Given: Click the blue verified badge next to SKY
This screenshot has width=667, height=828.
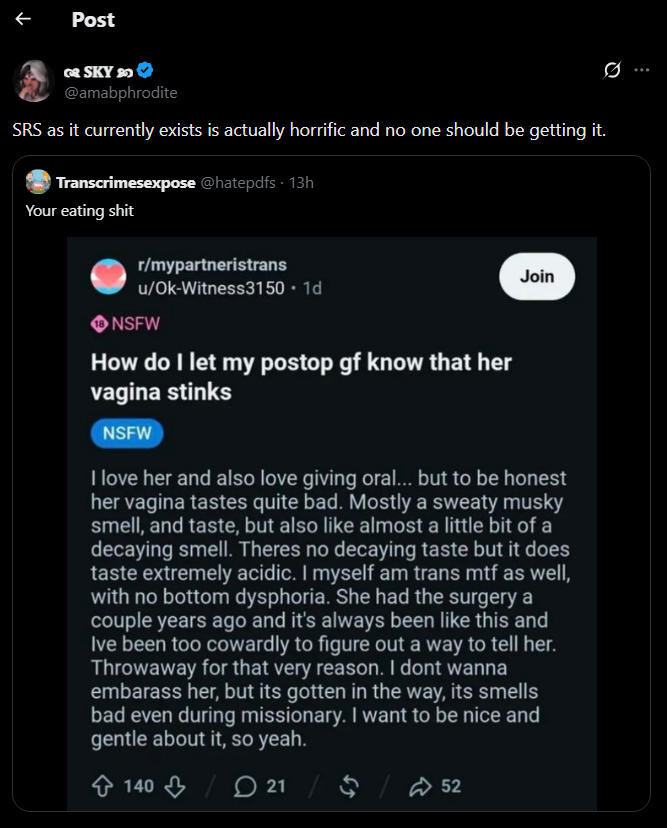Looking at the screenshot, I should click(x=145, y=70).
